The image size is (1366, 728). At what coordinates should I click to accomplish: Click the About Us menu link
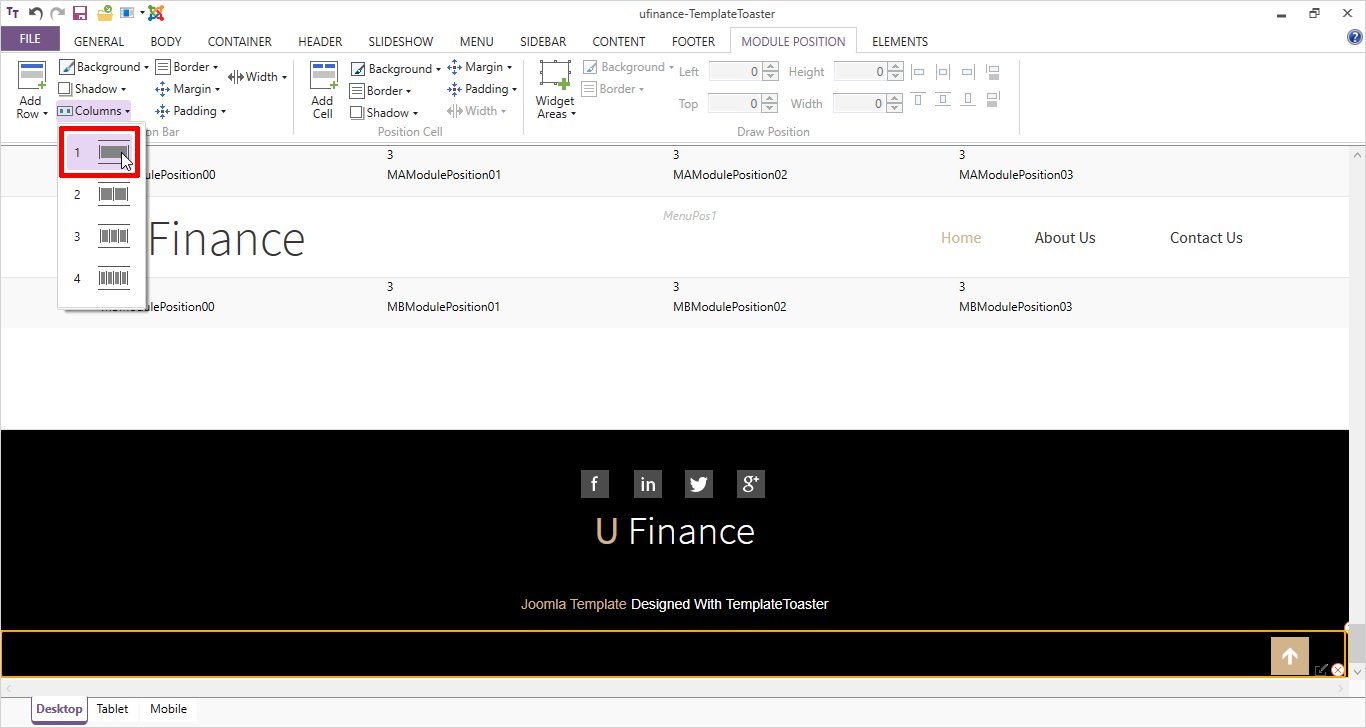pos(1065,238)
